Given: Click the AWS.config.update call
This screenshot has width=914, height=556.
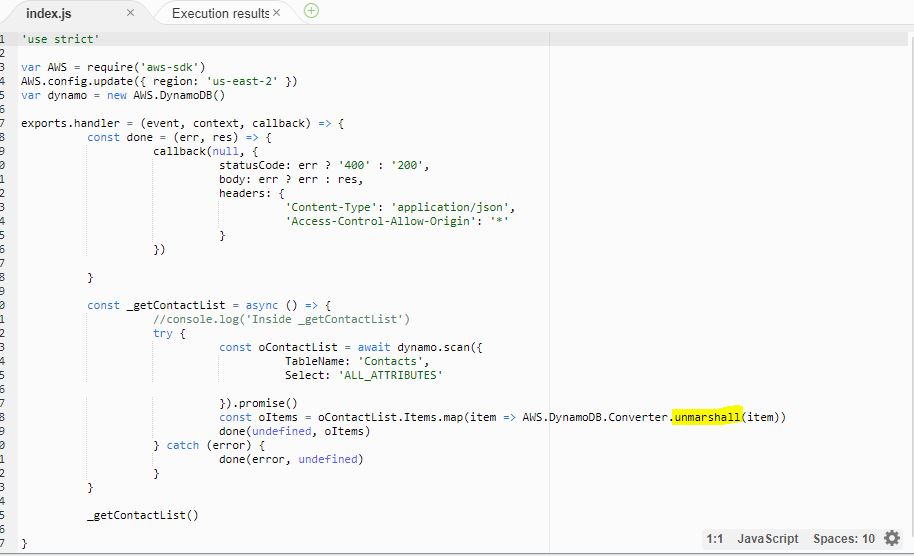Looking at the screenshot, I should pyautogui.click(x=159, y=81).
